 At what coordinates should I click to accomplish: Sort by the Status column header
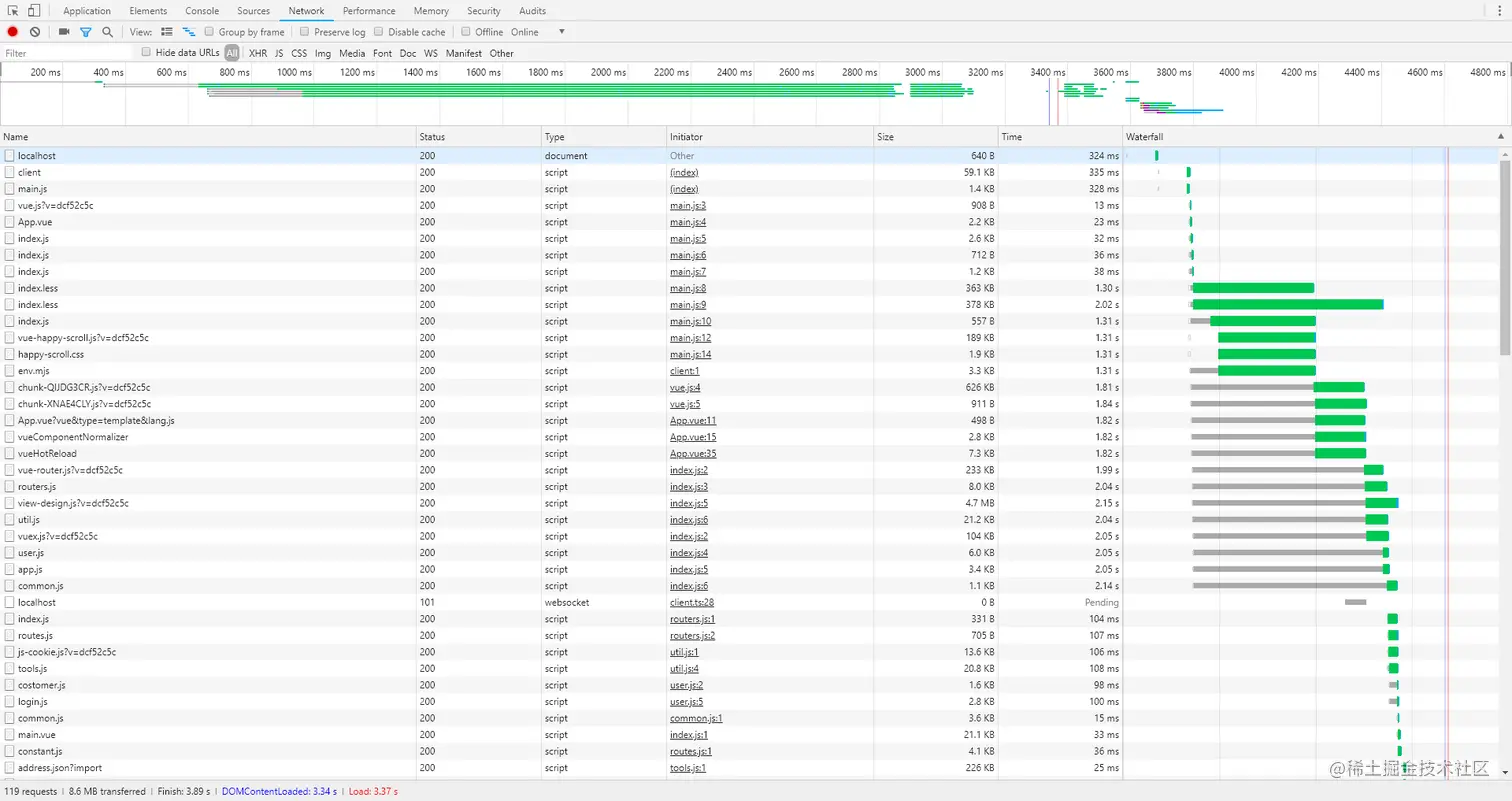[x=478, y=136]
